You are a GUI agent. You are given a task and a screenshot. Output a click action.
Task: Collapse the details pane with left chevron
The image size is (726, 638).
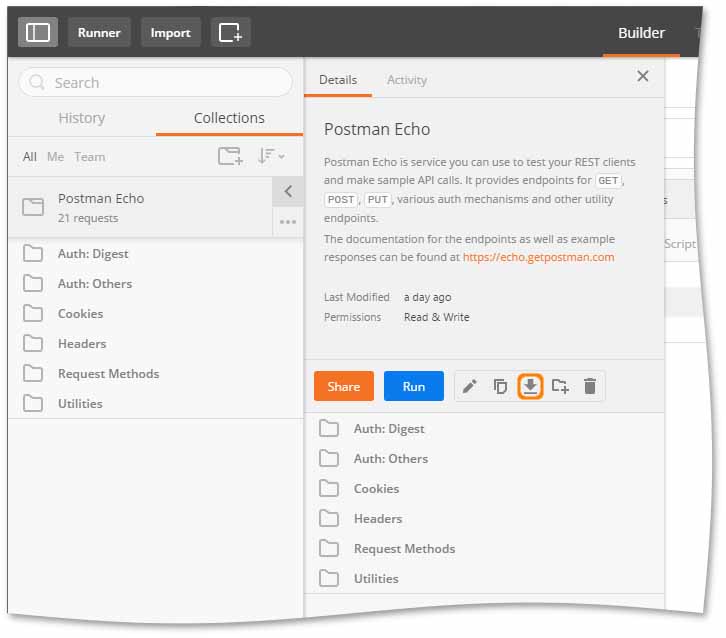[288, 191]
